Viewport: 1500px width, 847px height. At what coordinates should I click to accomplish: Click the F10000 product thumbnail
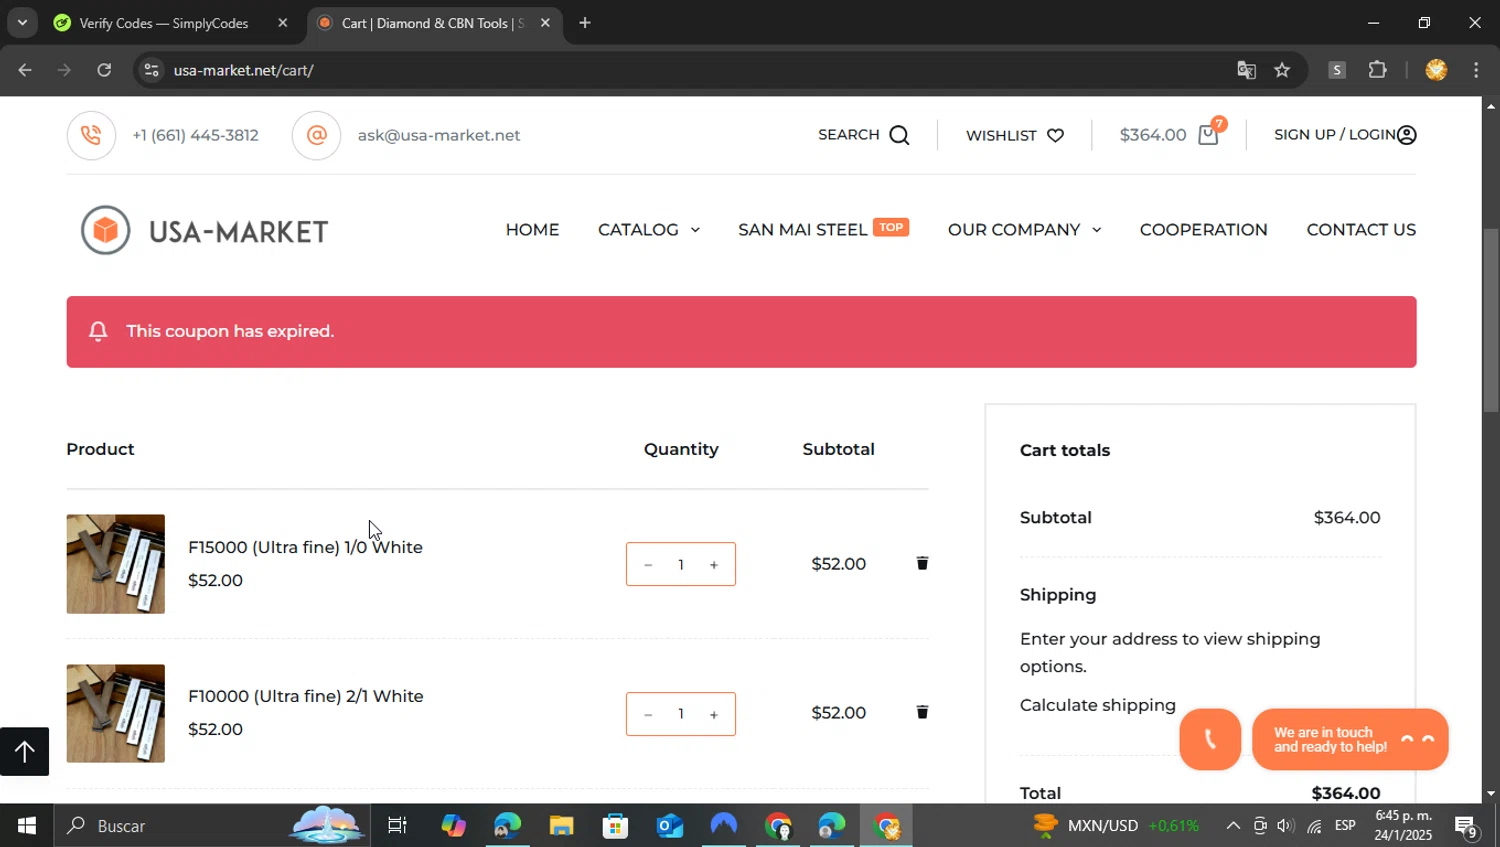[115, 713]
